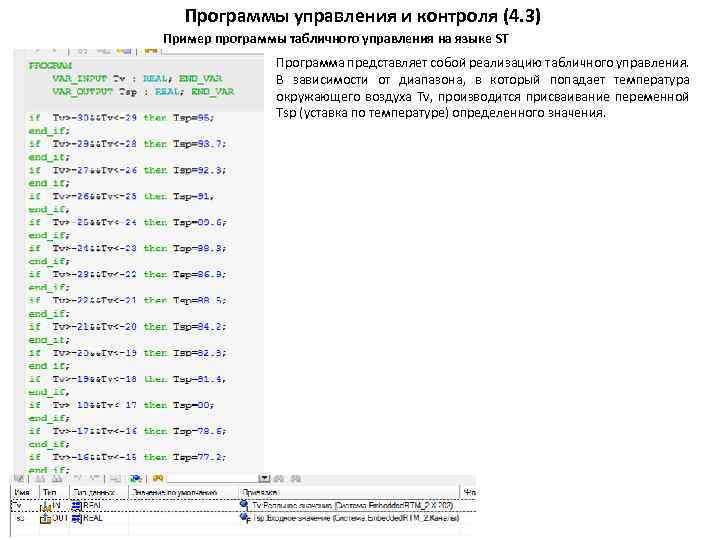Screen dimensions: 720x540
Task: Click the subtitle 'Пример программы табличного управления'
Action: (x=298, y=39)
